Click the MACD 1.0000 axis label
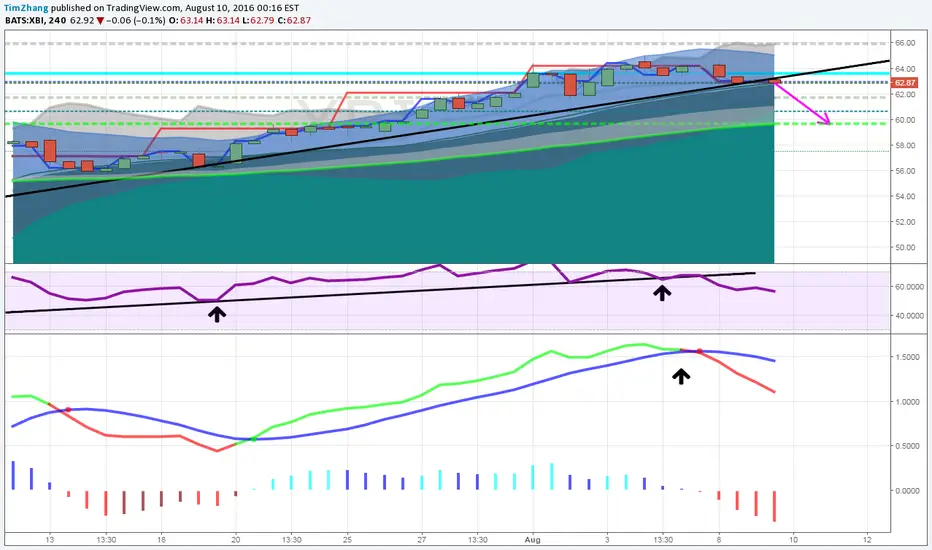 pyautogui.click(x=908, y=402)
